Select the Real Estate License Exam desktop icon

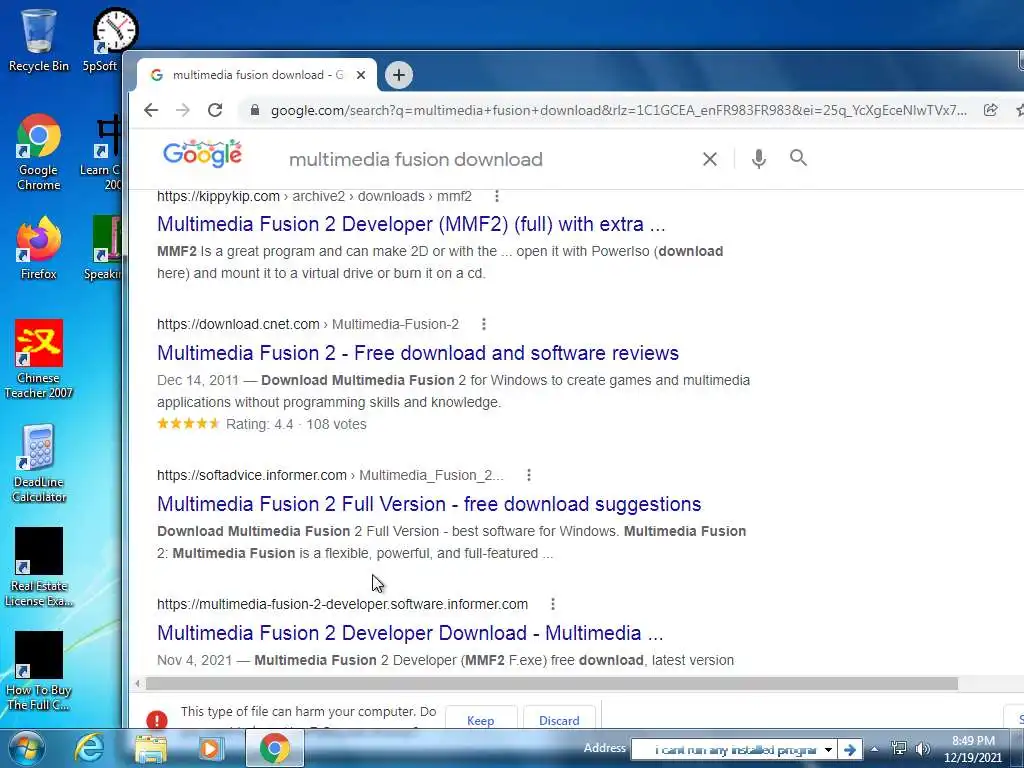tap(39, 568)
